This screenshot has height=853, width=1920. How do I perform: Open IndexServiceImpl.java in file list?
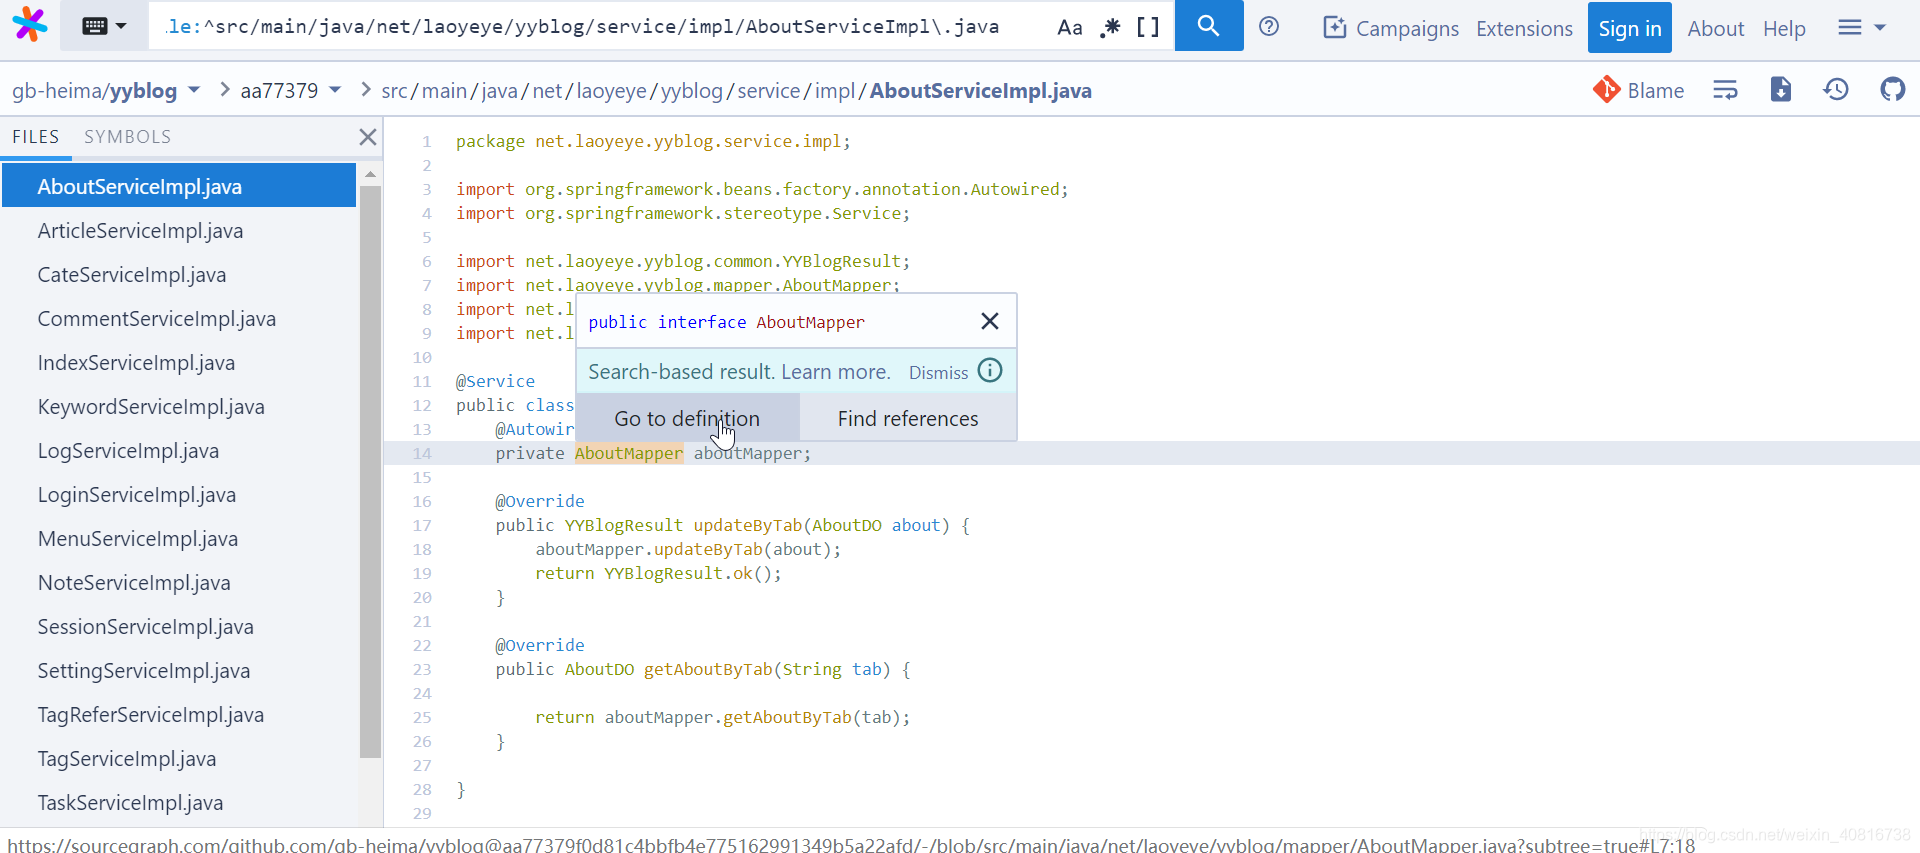point(179,362)
